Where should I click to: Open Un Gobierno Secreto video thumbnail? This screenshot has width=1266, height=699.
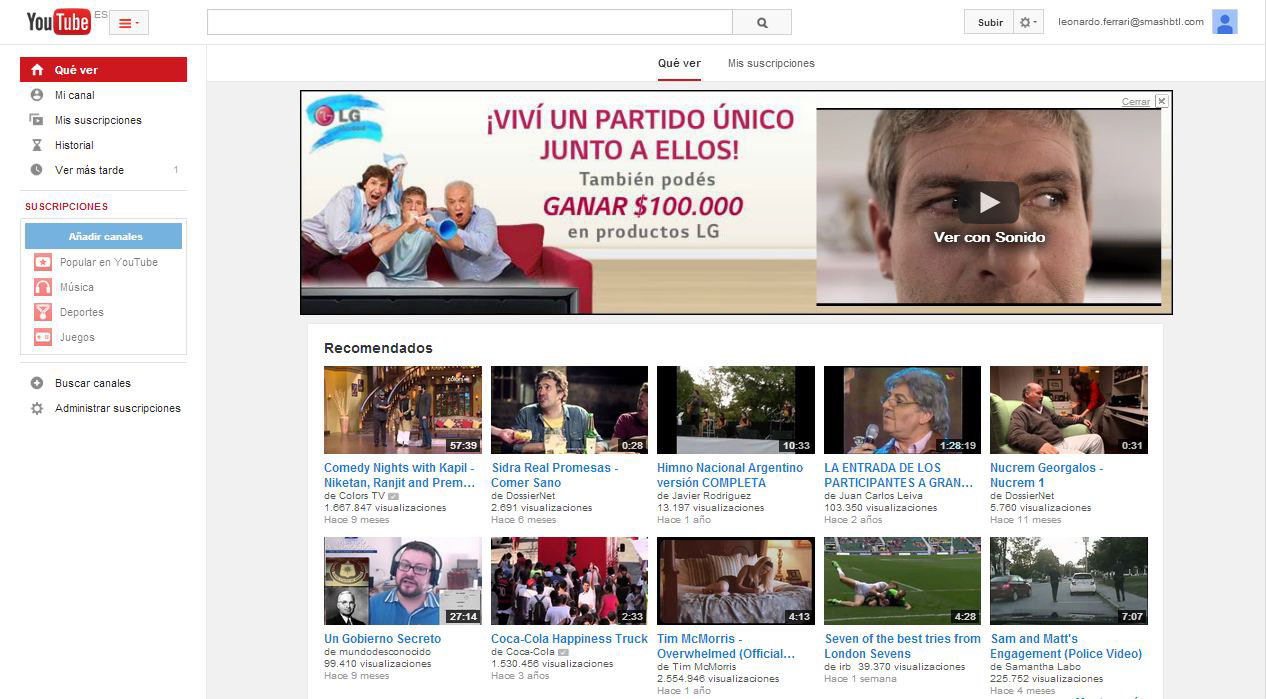coord(403,581)
